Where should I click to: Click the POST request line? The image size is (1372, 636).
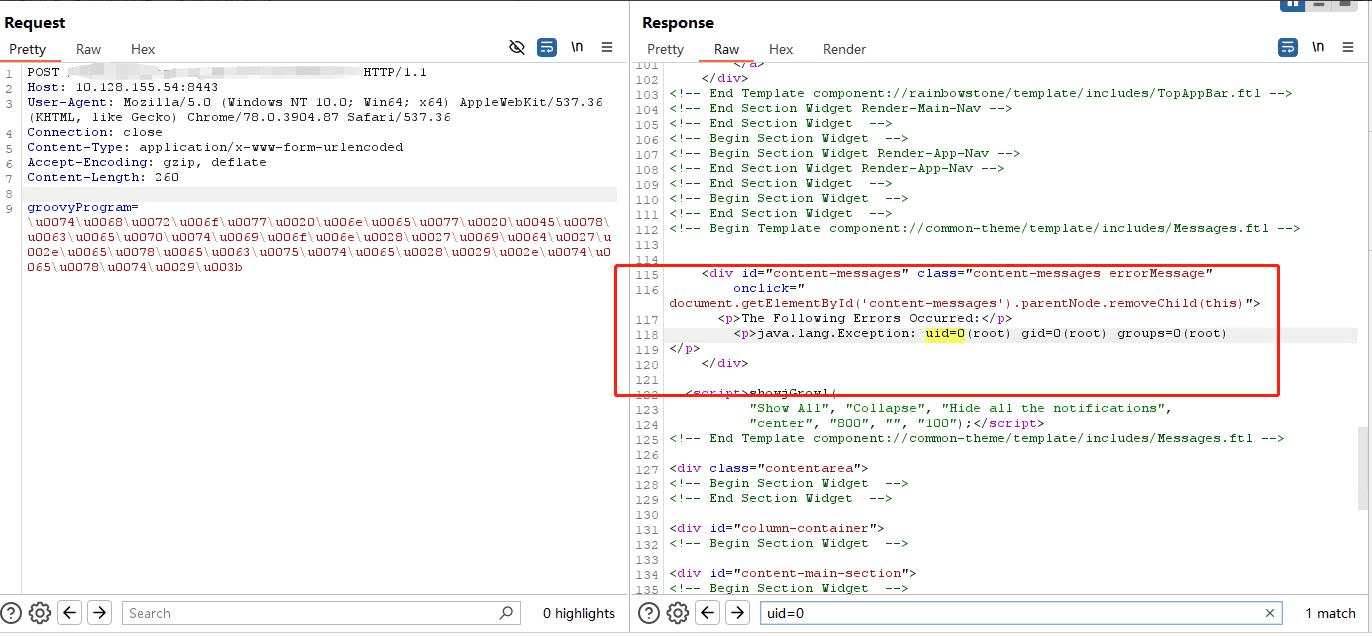pos(227,72)
